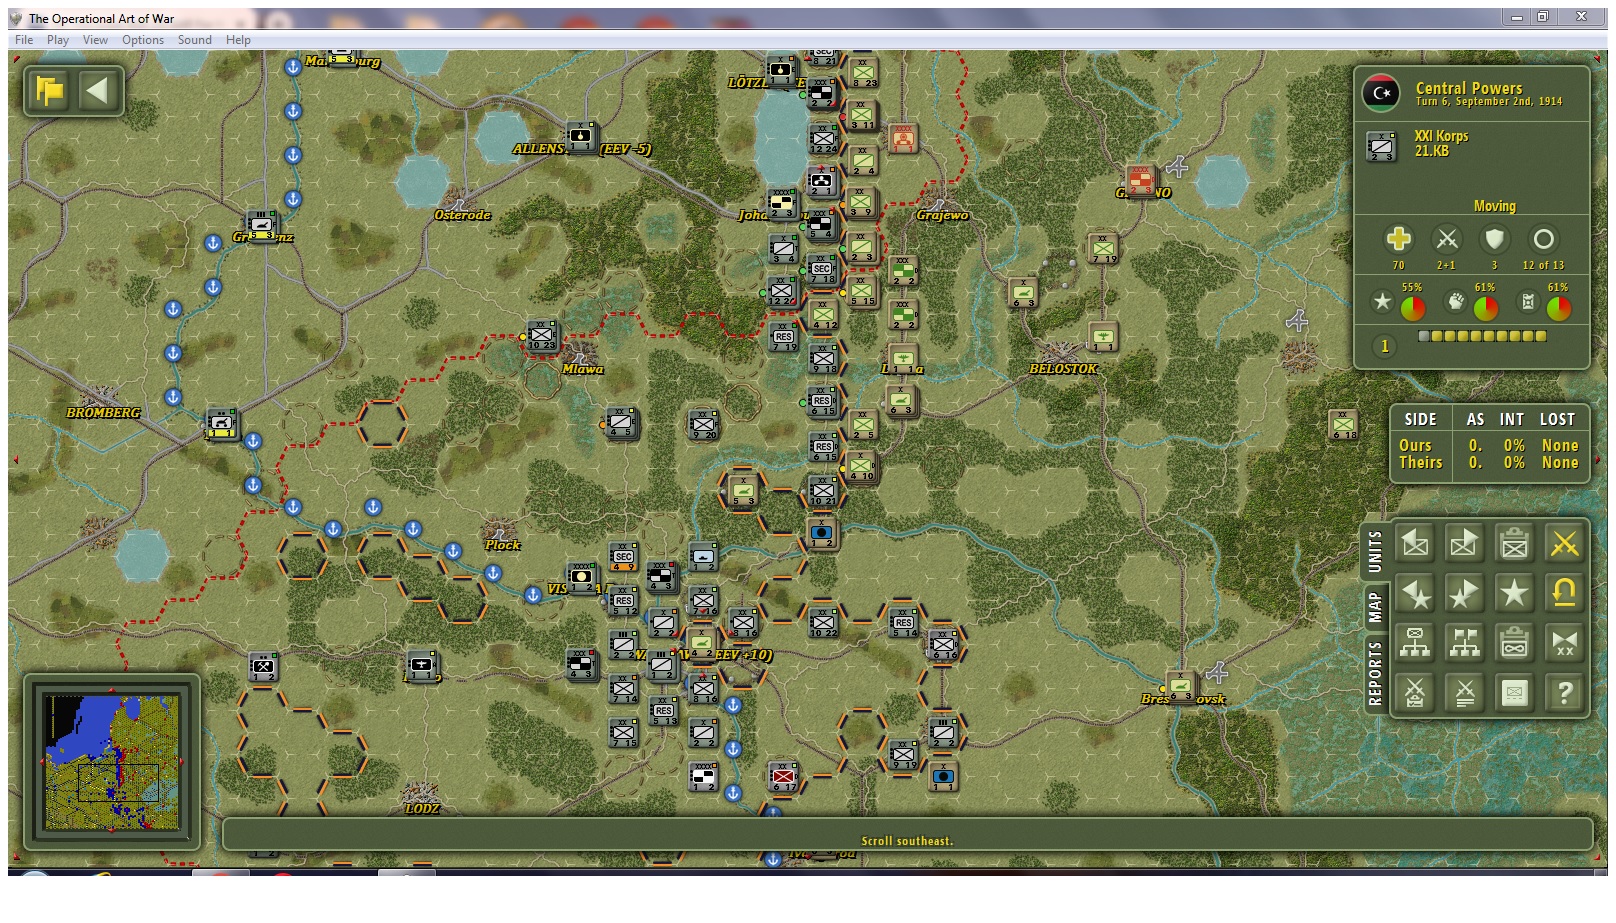Click the equipment strength squares bar
This screenshot has height=923, width=1616.
(1482, 336)
